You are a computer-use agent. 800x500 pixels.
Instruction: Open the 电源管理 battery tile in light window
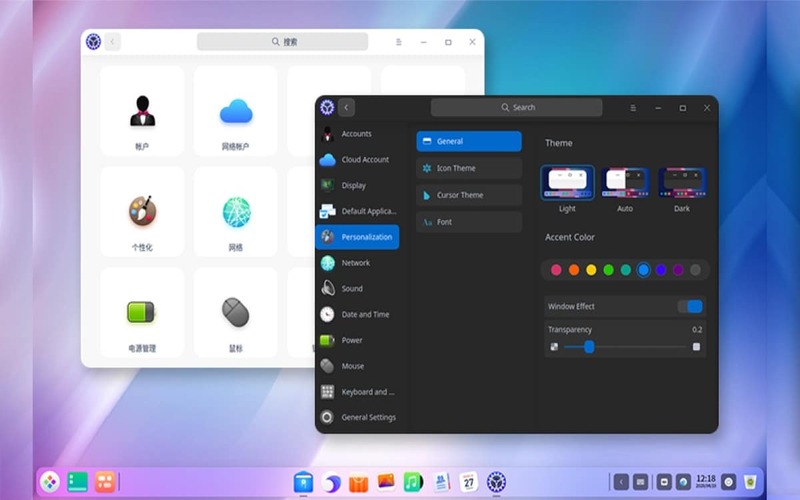[x=142, y=312]
